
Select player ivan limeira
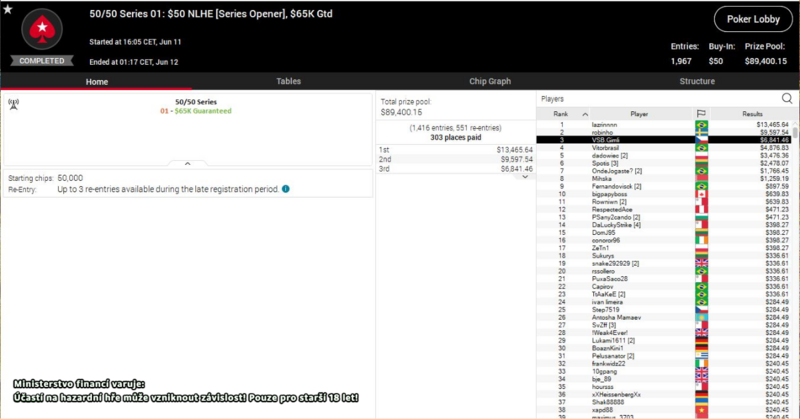pyautogui.click(x=607, y=302)
